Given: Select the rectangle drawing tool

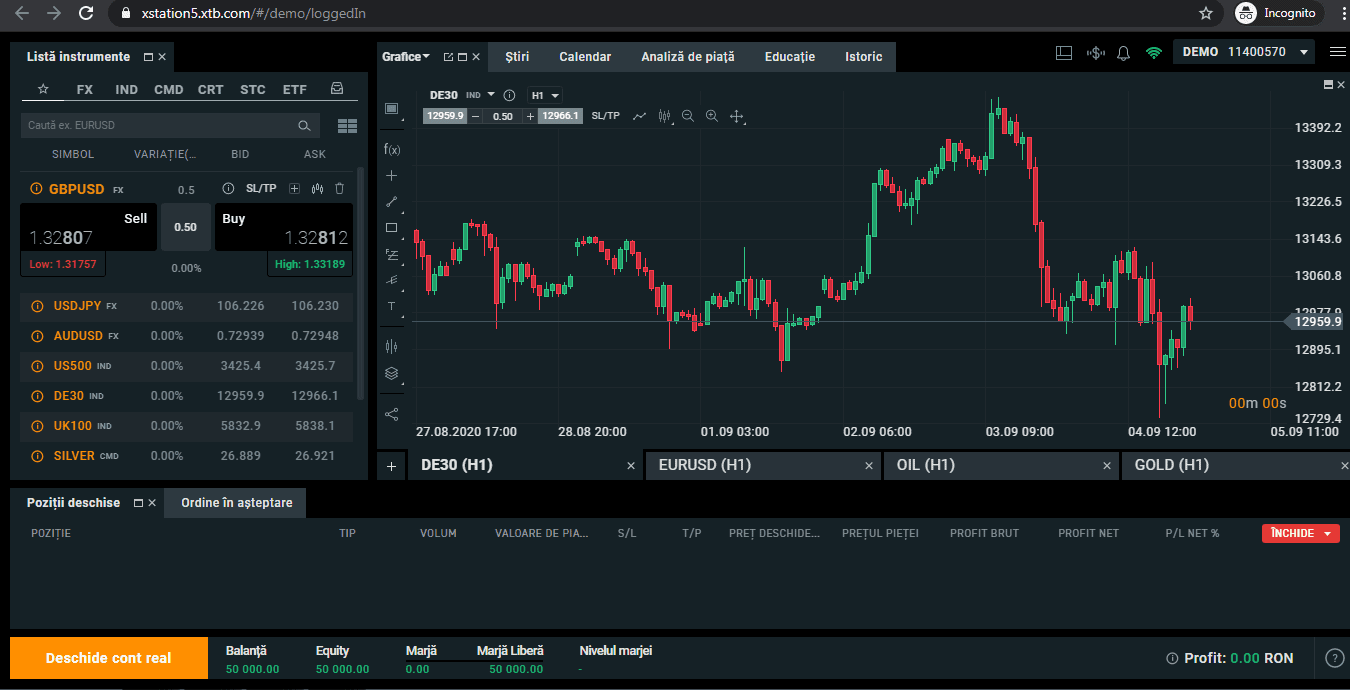Looking at the screenshot, I should (x=391, y=227).
